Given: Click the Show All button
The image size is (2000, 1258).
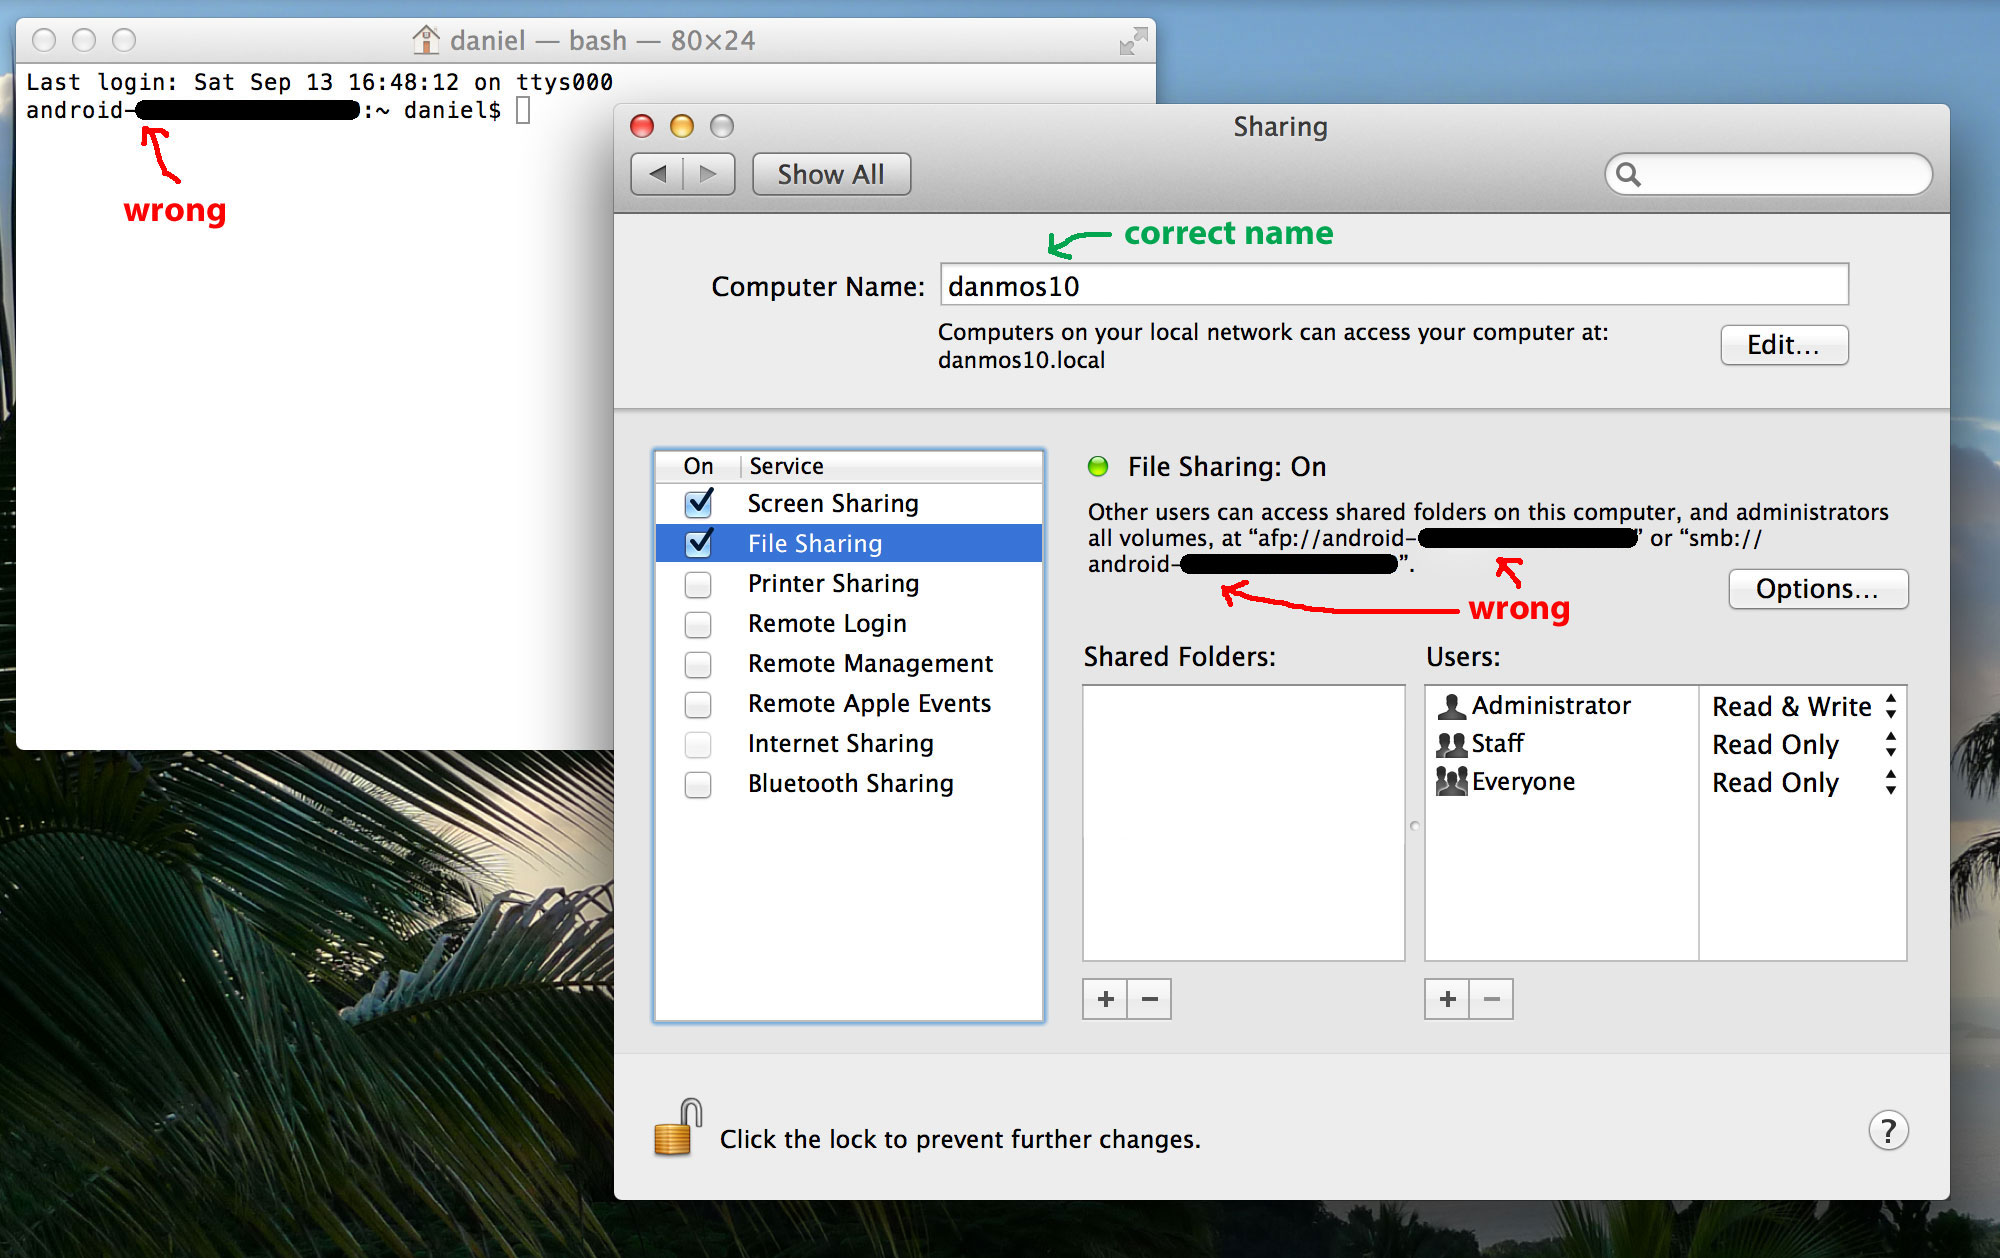Looking at the screenshot, I should (x=831, y=175).
